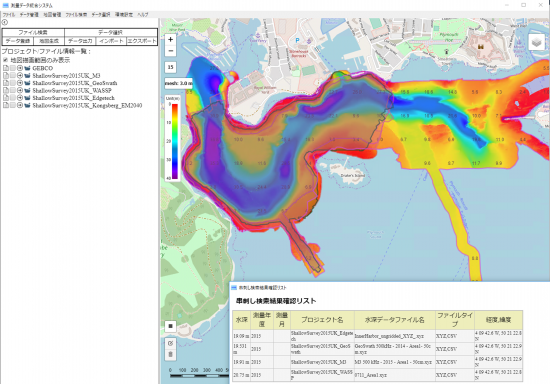Toggle 地図描画範囲のみ表示 checkbox
The image size is (550, 384).
tap(6, 60)
